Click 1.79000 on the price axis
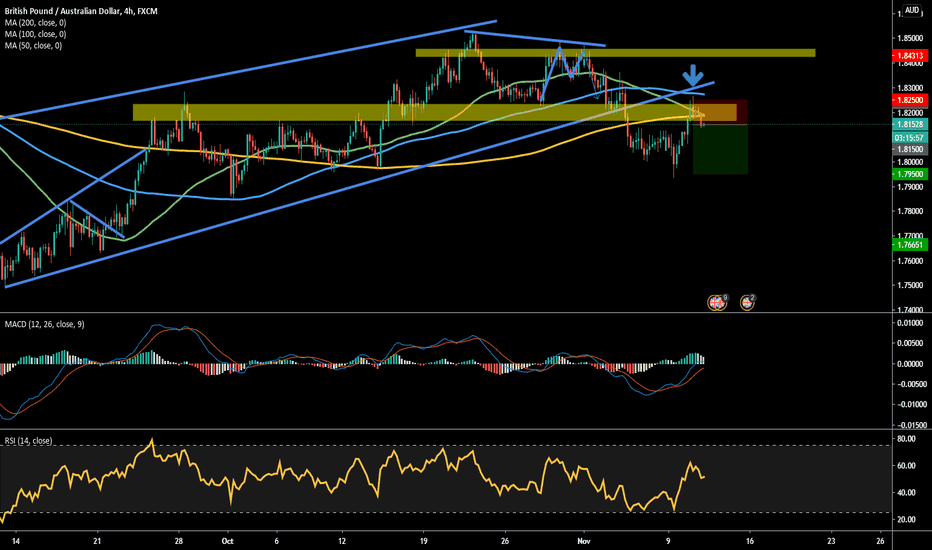Viewport: 932px width, 550px height. point(910,187)
